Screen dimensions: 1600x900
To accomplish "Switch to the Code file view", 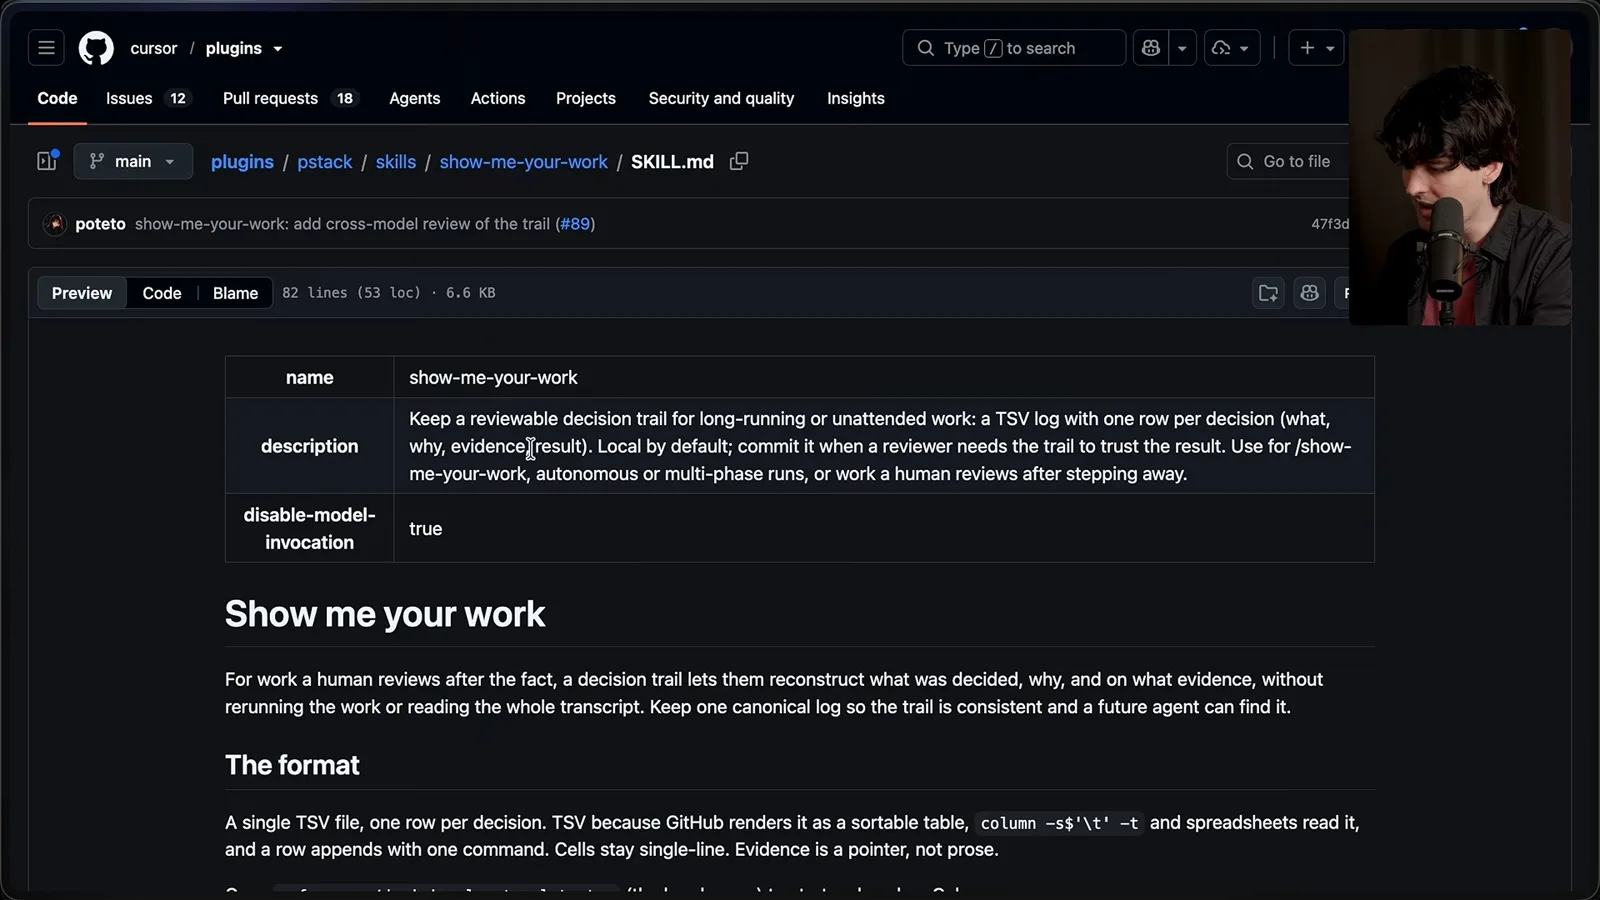I will point(162,293).
